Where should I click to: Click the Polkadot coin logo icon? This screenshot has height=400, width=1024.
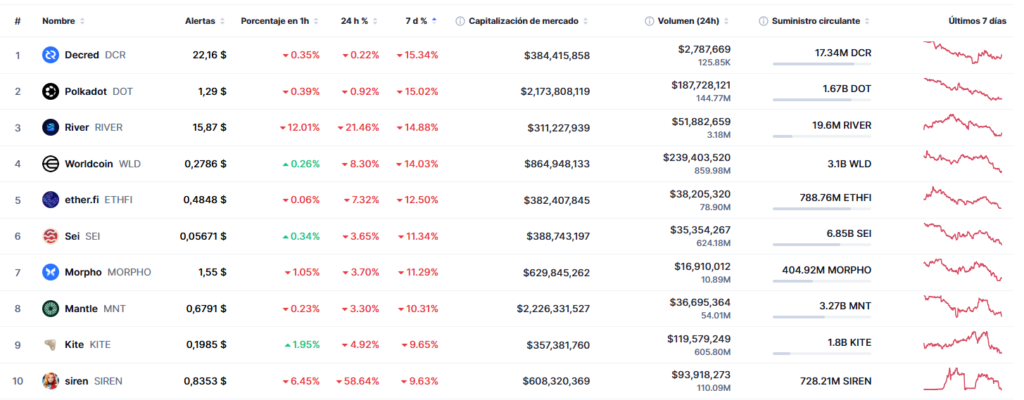[x=50, y=91]
